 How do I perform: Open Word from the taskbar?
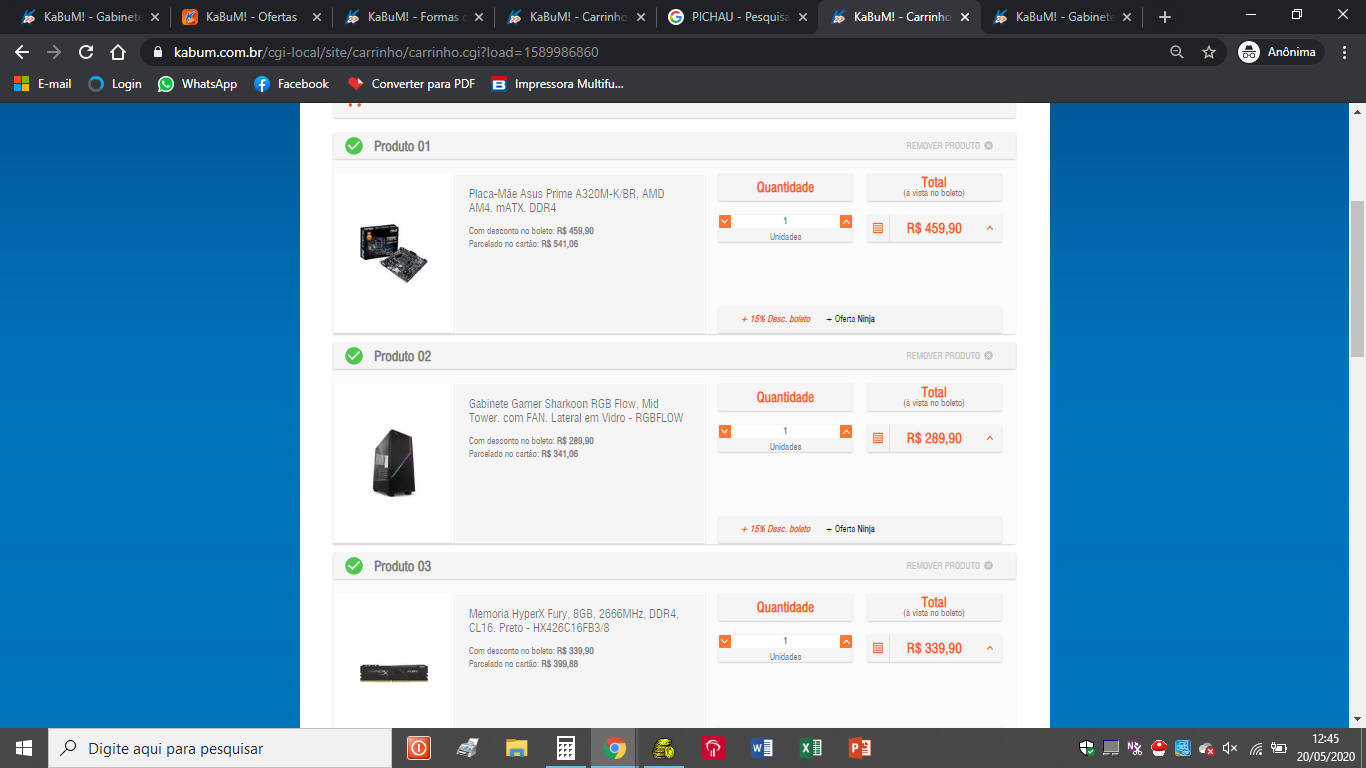762,748
